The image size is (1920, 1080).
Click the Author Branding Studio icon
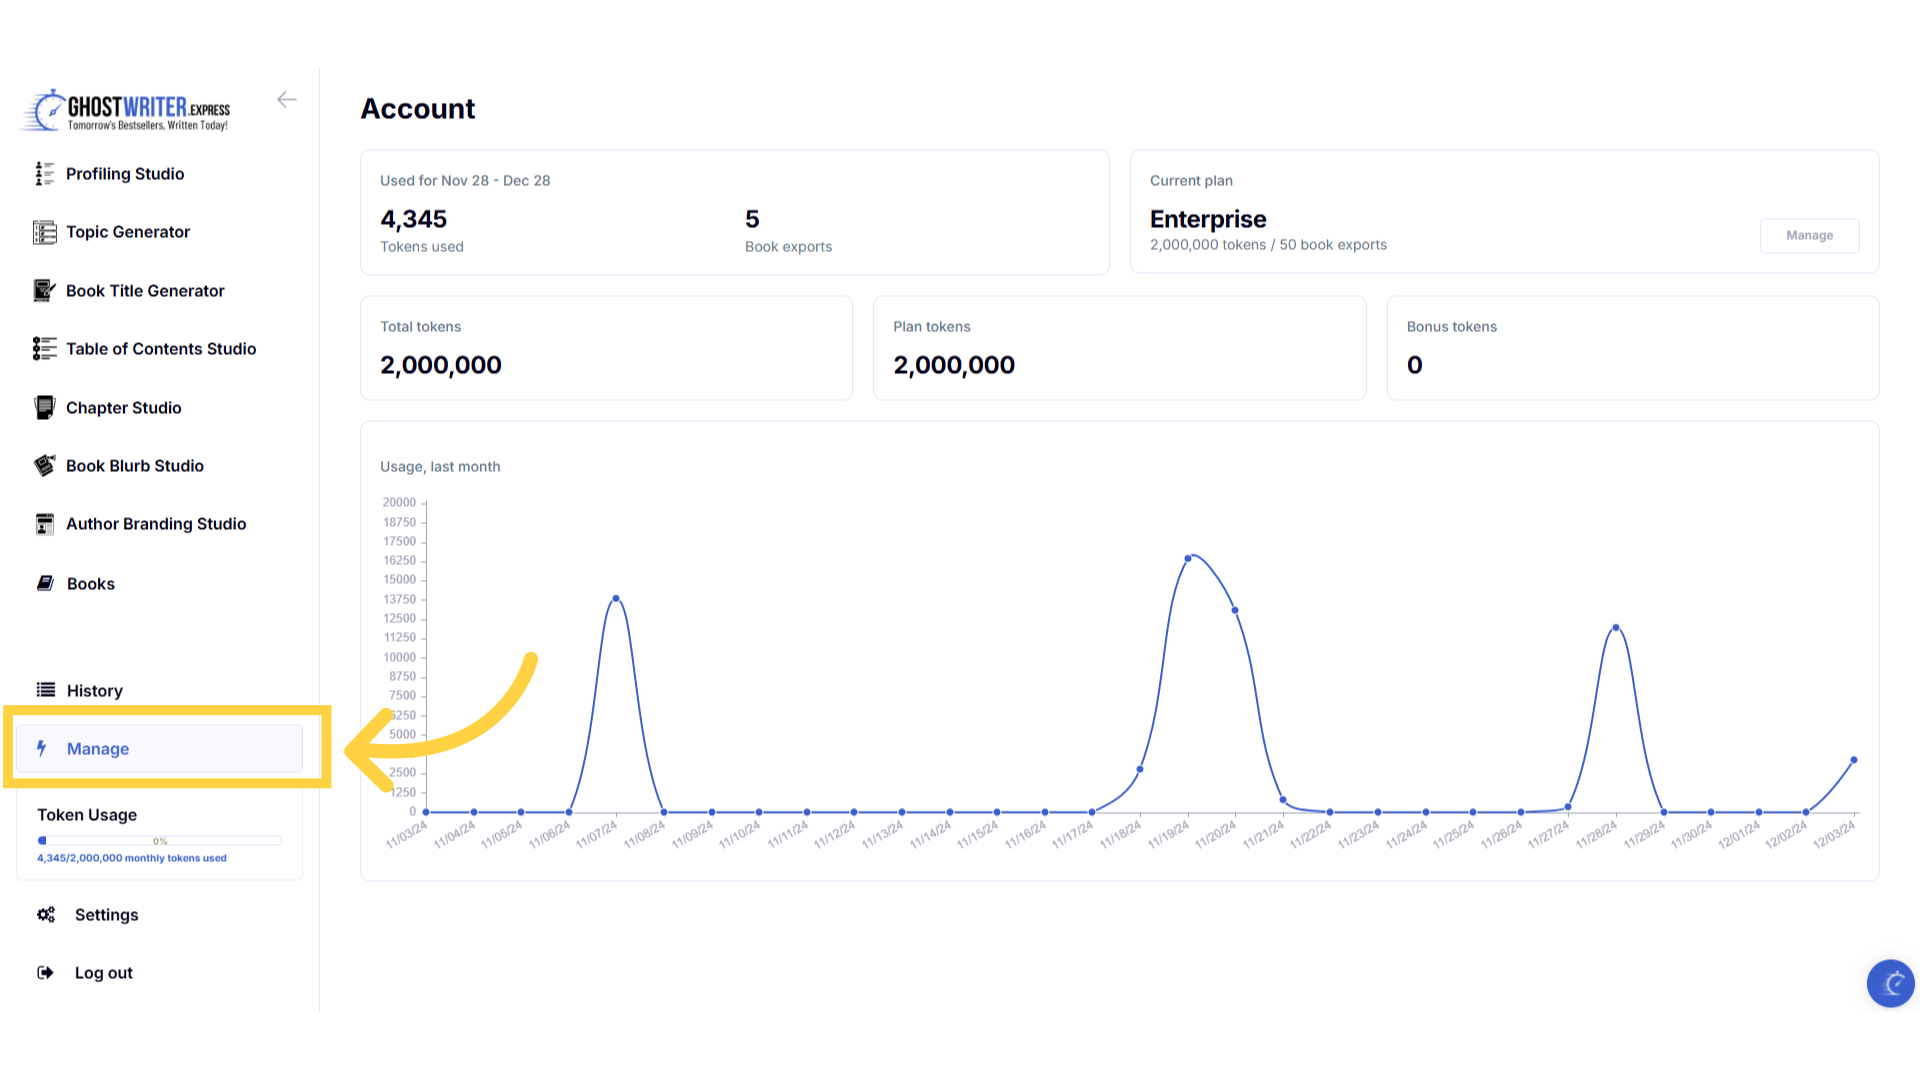pos(44,524)
